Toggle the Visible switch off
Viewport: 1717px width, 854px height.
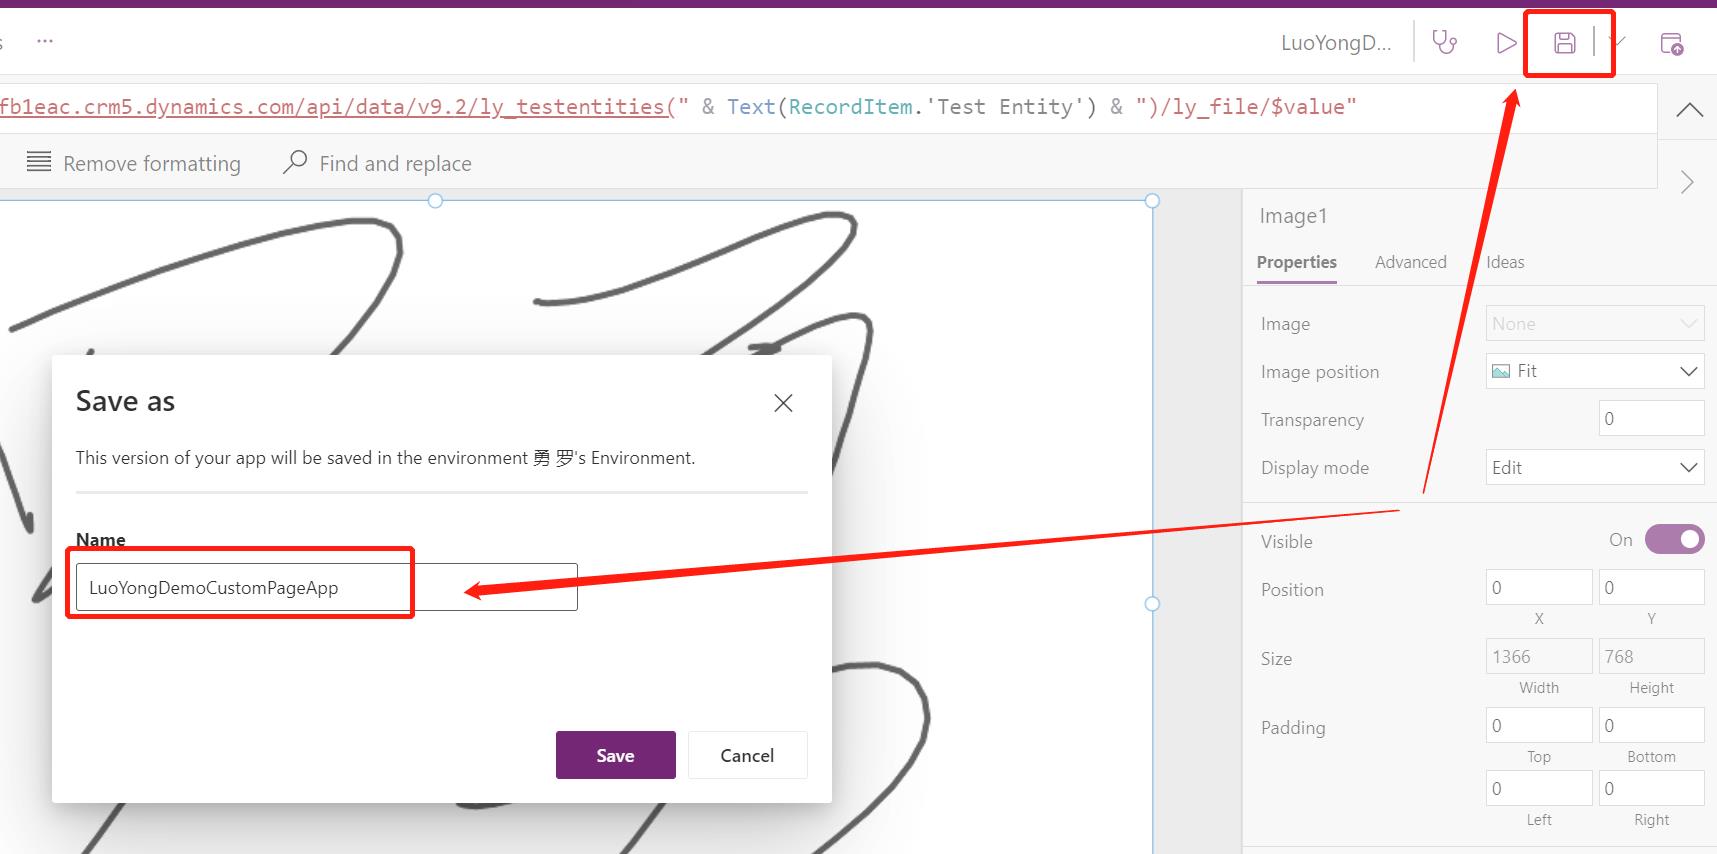[1674, 540]
